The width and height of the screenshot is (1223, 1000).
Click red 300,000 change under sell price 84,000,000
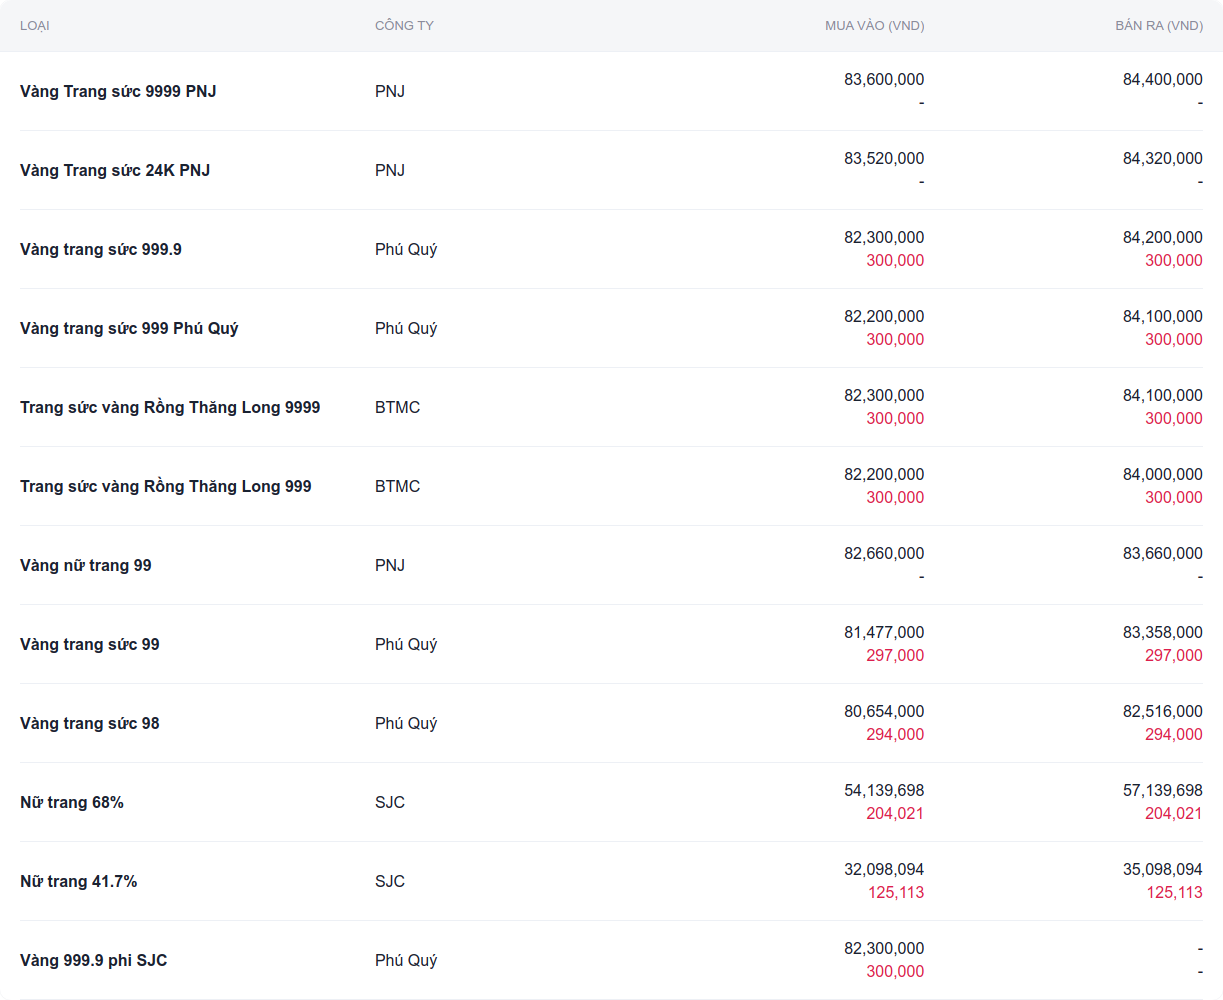coord(1174,497)
